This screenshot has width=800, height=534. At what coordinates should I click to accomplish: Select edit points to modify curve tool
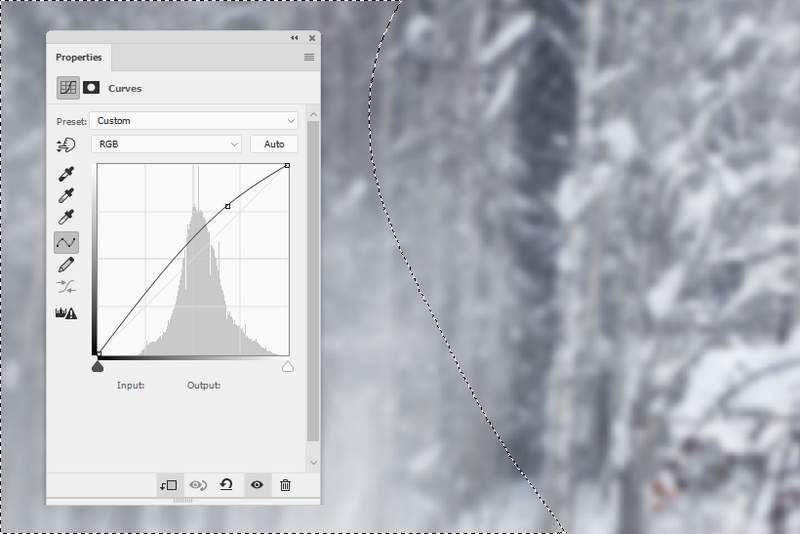click(x=66, y=242)
